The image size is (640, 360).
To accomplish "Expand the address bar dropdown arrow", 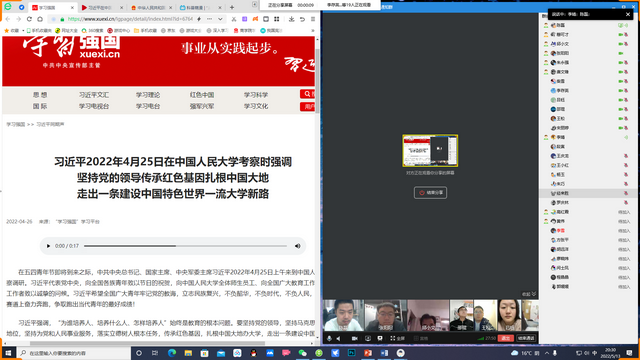I will click(220, 19).
